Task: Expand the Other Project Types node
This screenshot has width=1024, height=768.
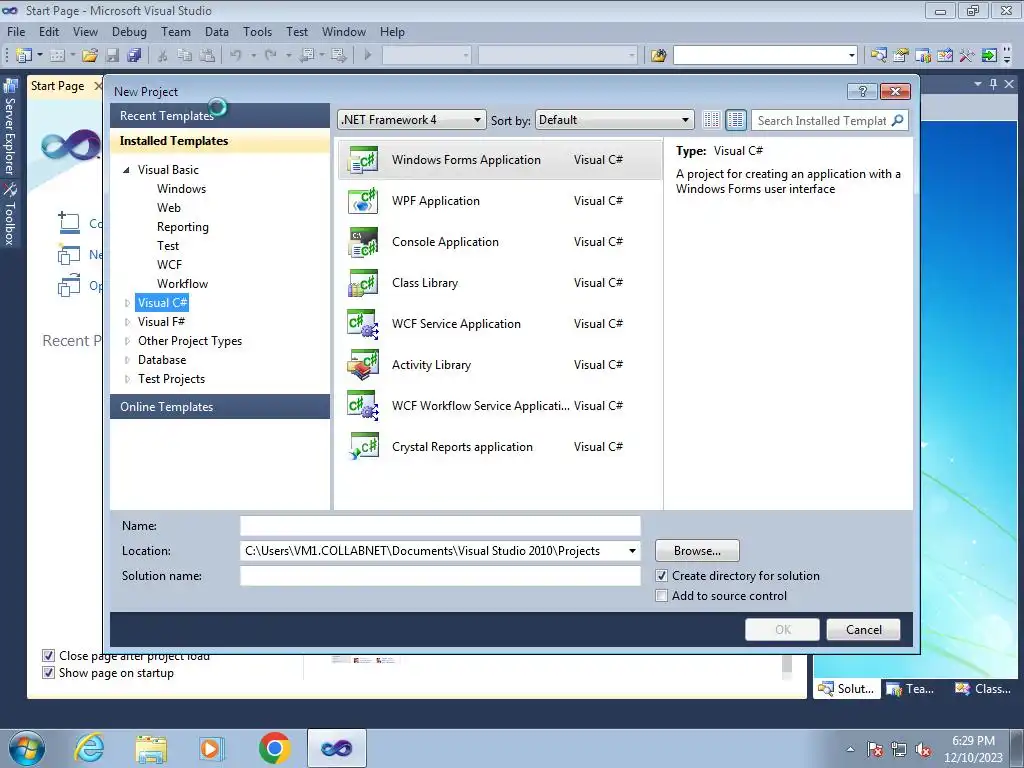Action: tap(127, 341)
